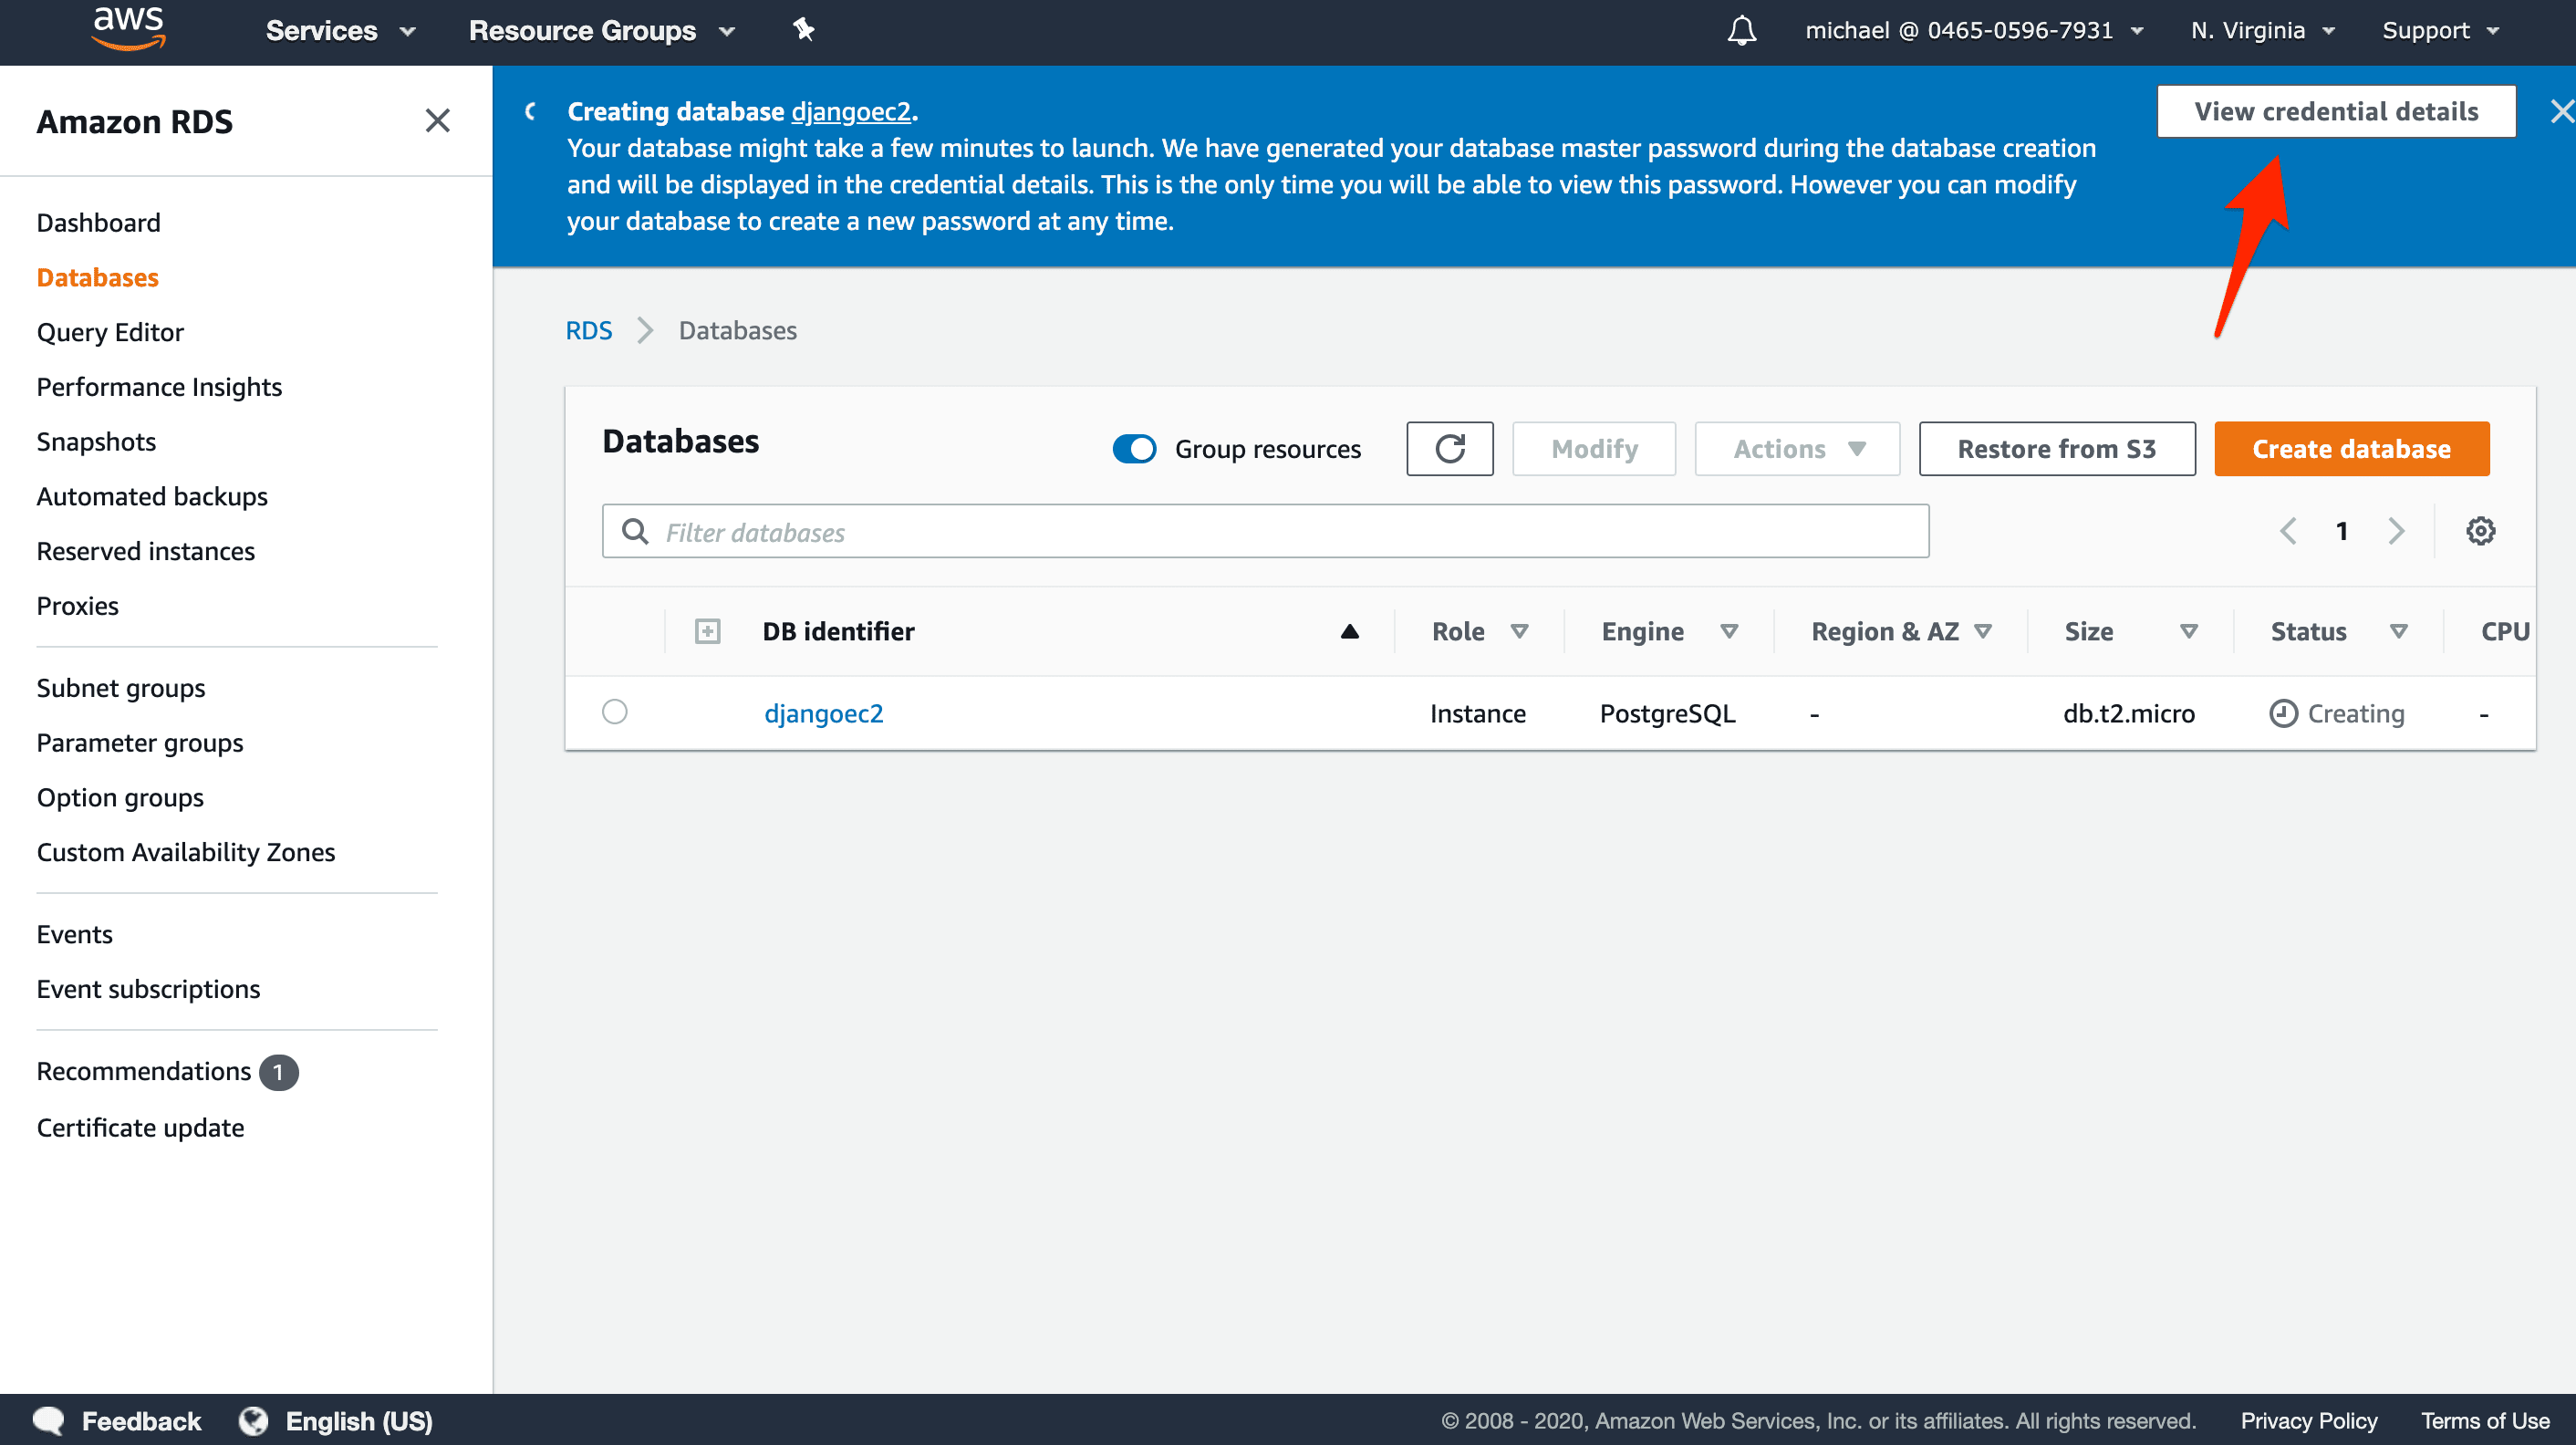Screen dimensions: 2576x1445
Task: Click the Feedback footer link
Action: 141,1421
